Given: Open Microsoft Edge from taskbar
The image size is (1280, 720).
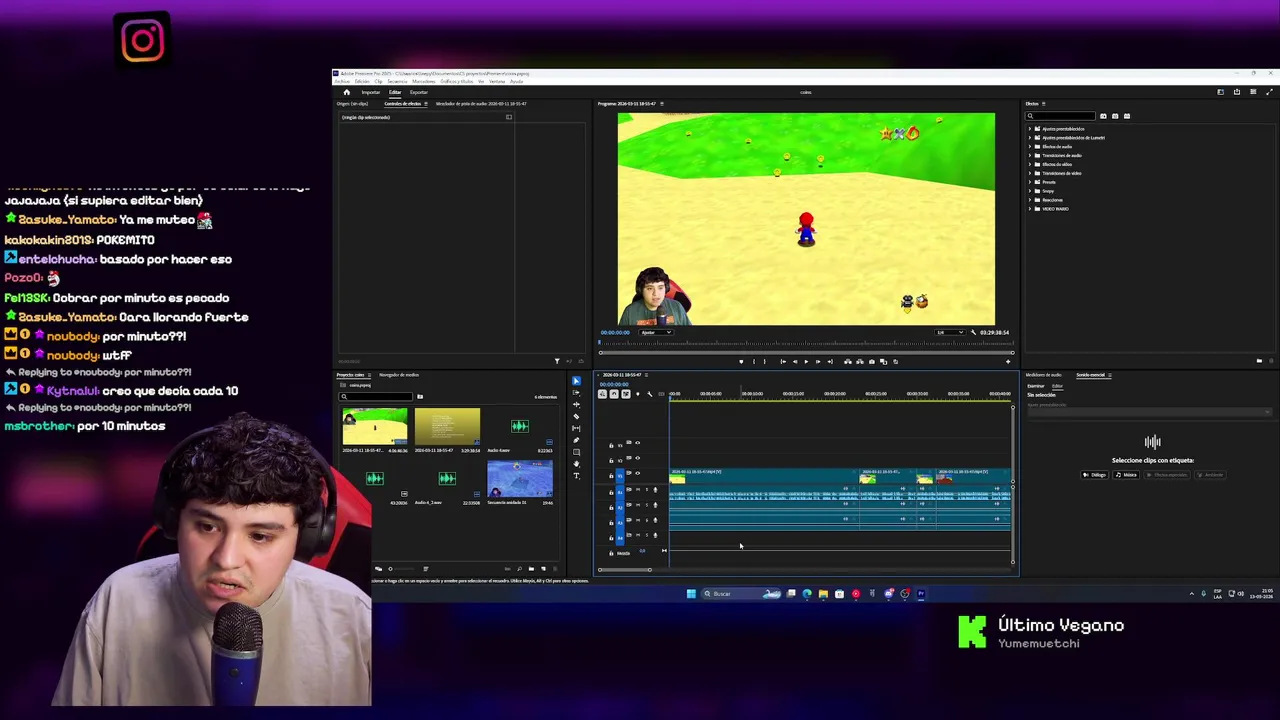Looking at the screenshot, I should click(807, 593).
